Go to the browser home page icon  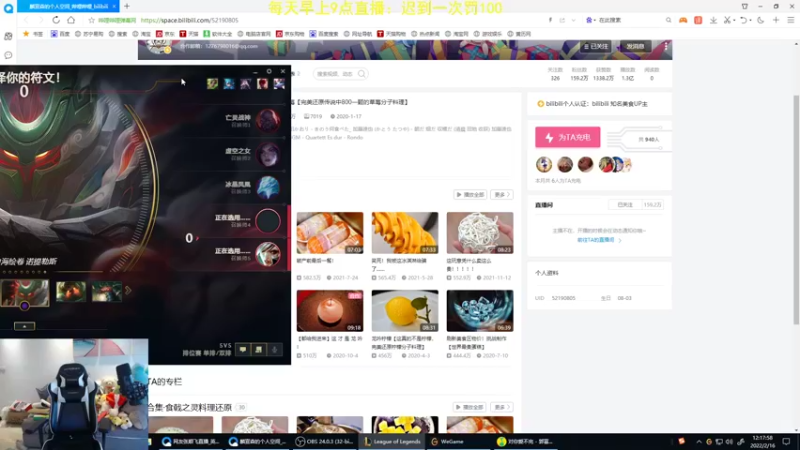pos(71,20)
